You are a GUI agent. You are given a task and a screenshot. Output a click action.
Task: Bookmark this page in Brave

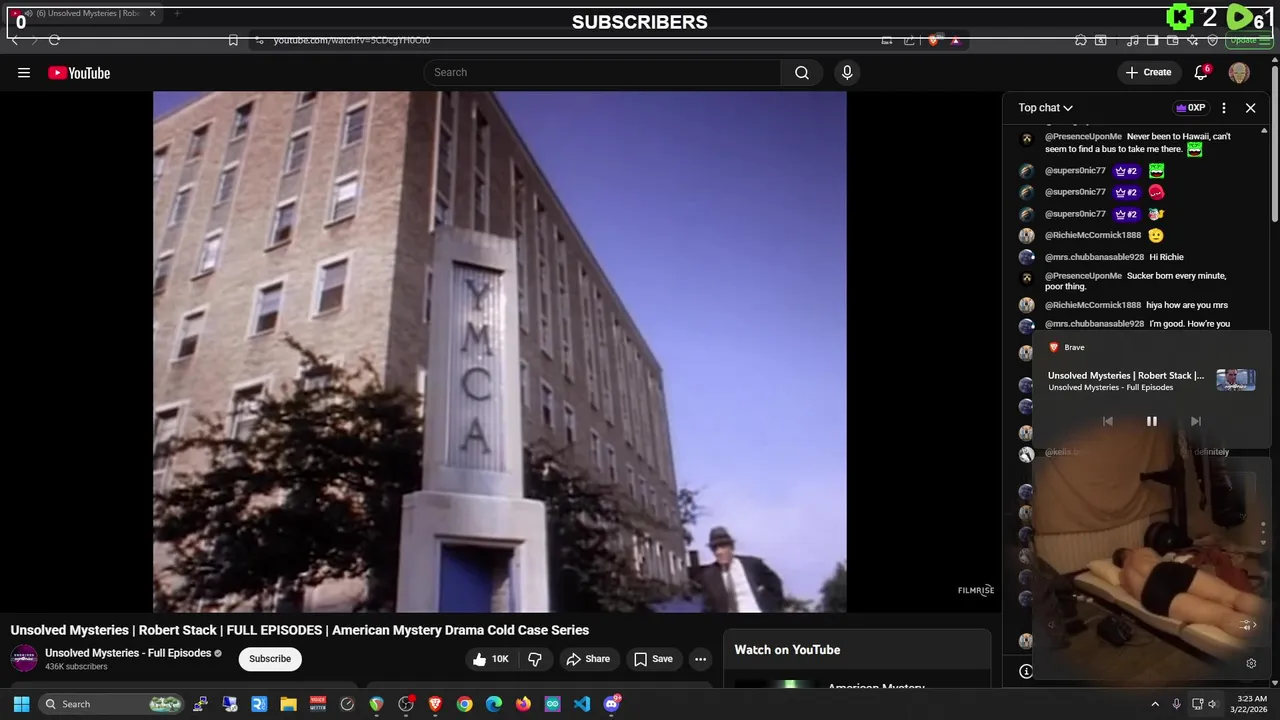(233, 40)
